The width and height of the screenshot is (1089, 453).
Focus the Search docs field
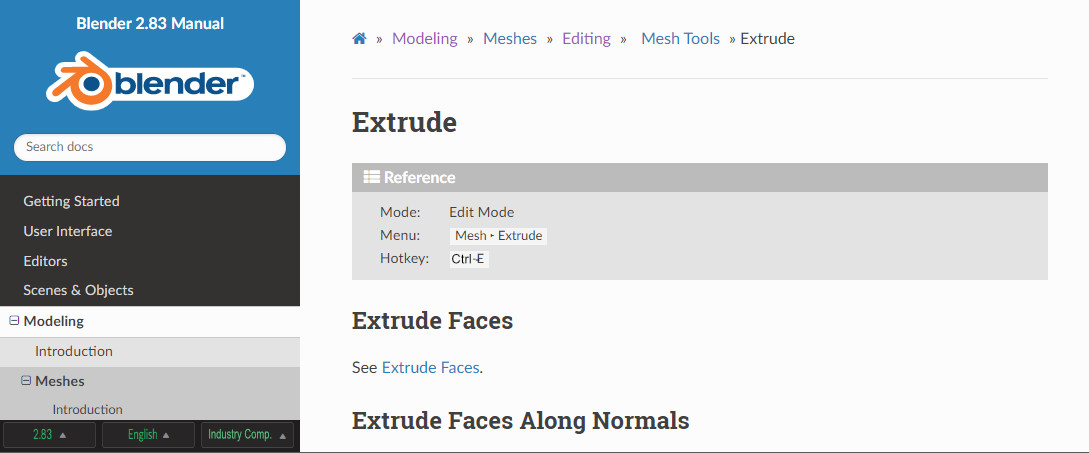tap(150, 147)
